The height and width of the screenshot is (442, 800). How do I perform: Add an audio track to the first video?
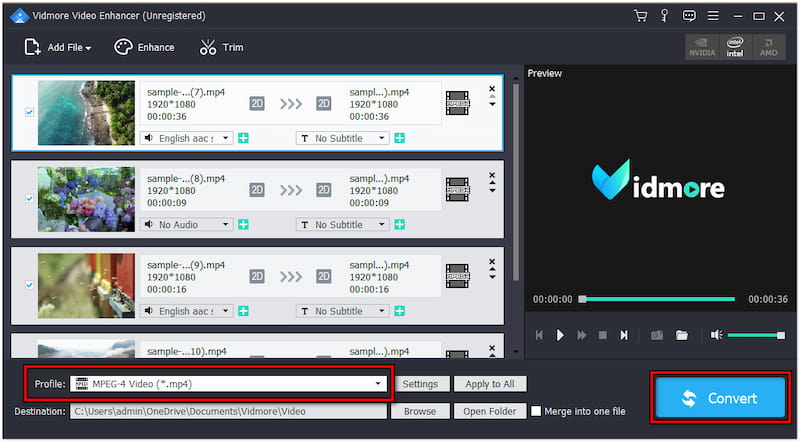pos(244,138)
